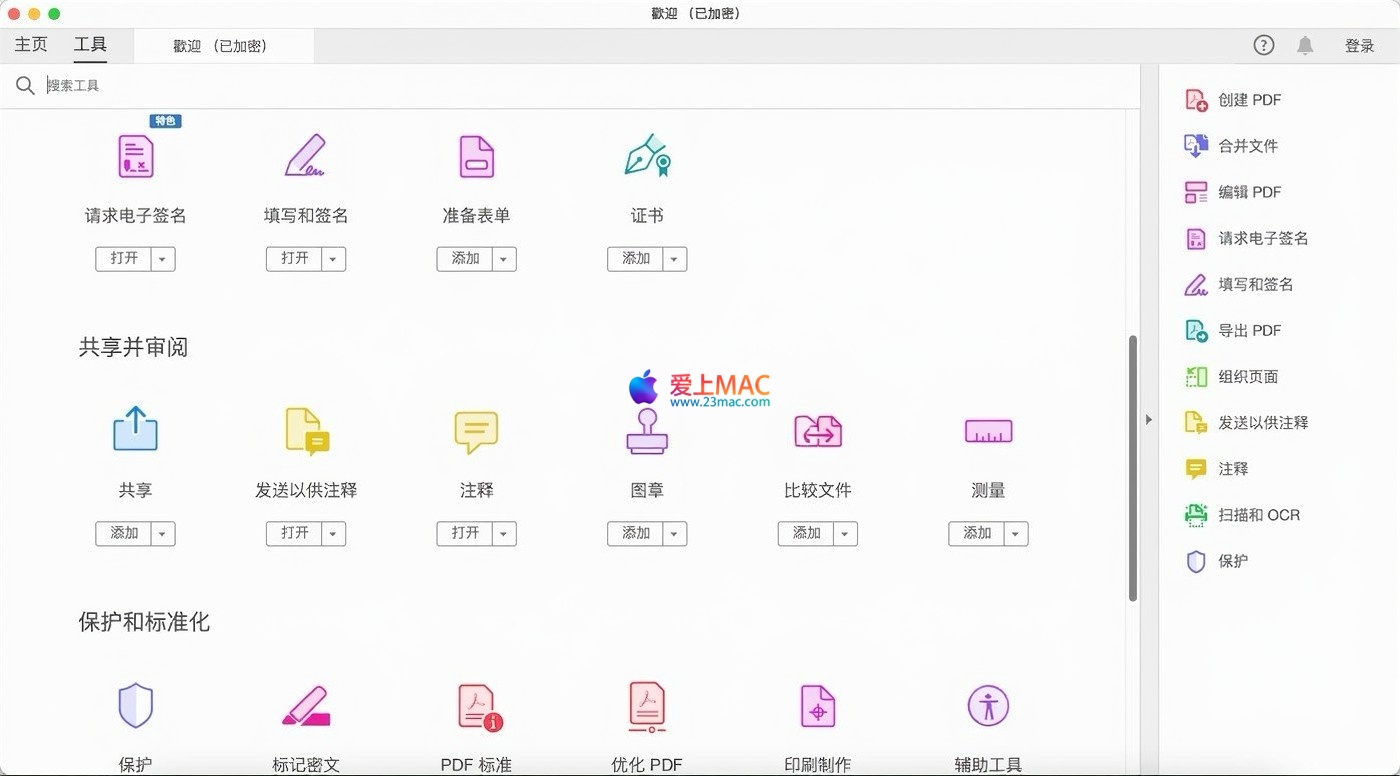Image resolution: width=1400 pixels, height=776 pixels.
Task: Click the notification bell icon
Action: (x=1305, y=46)
